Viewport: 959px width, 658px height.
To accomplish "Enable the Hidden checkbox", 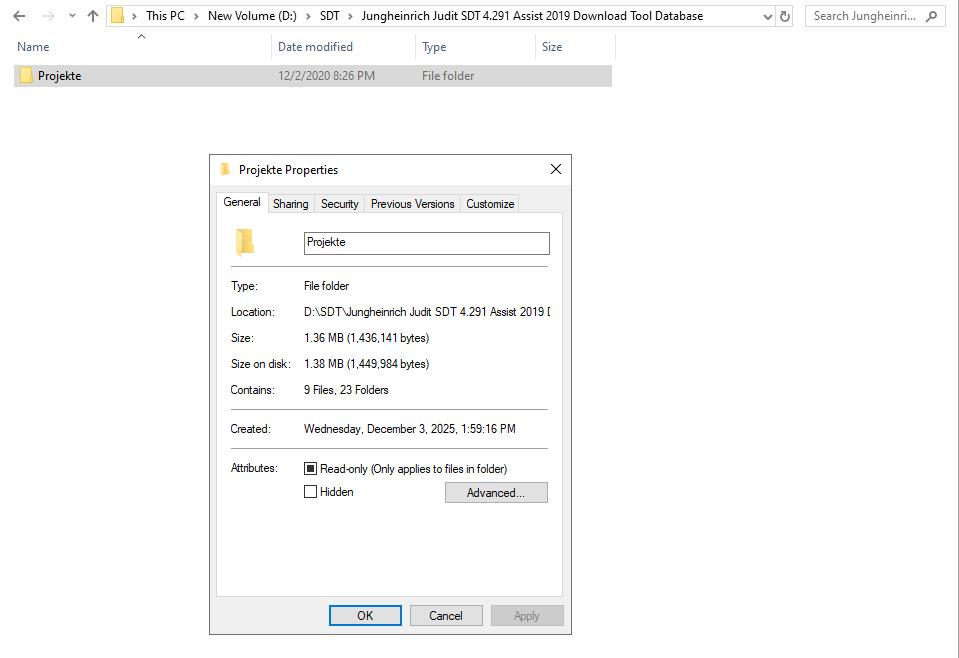I will (x=311, y=492).
